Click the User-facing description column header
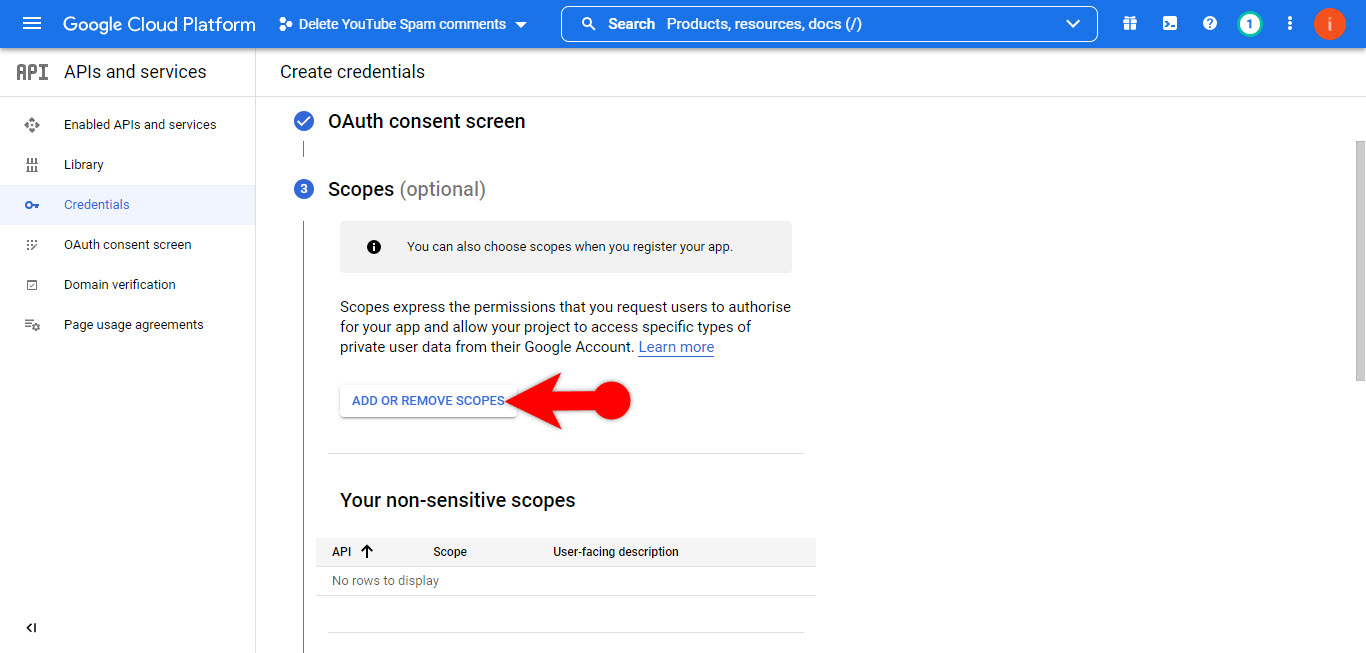 pyautogui.click(x=616, y=552)
